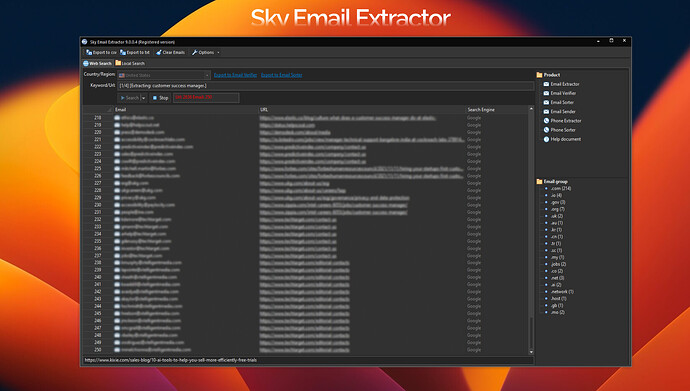Open the URL link in row 237
The width and height of the screenshot is (690, 391).
pyautogui.click(x=298, y=256)
